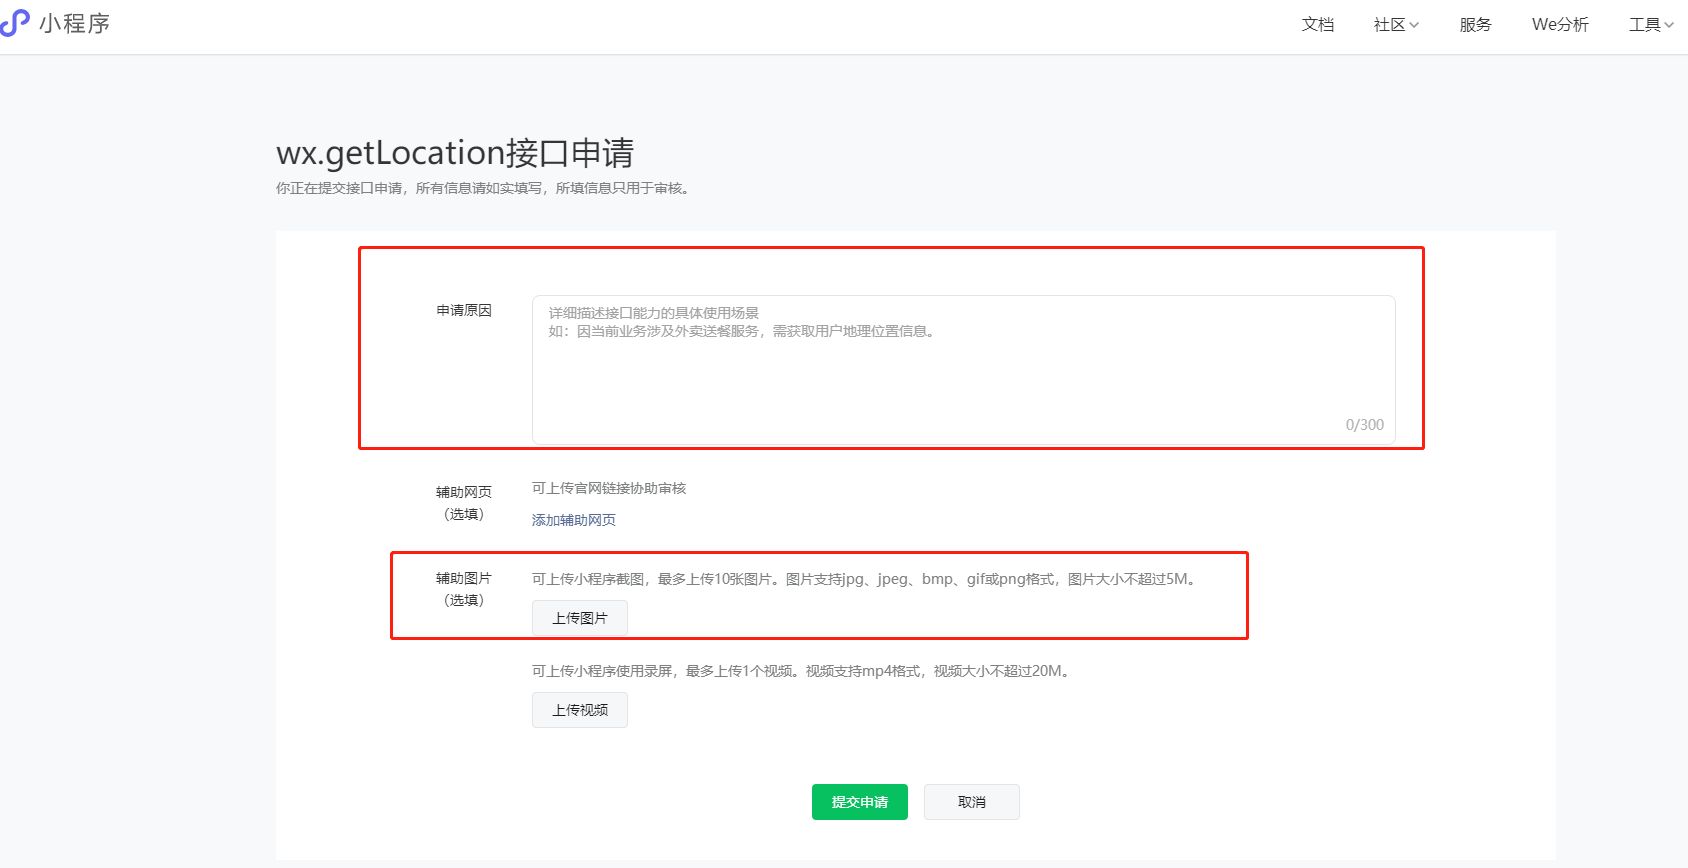Click the 小程序 logo icon
Image resolution: width=1688 pixels, height=868 pixels.
[15, 23]
